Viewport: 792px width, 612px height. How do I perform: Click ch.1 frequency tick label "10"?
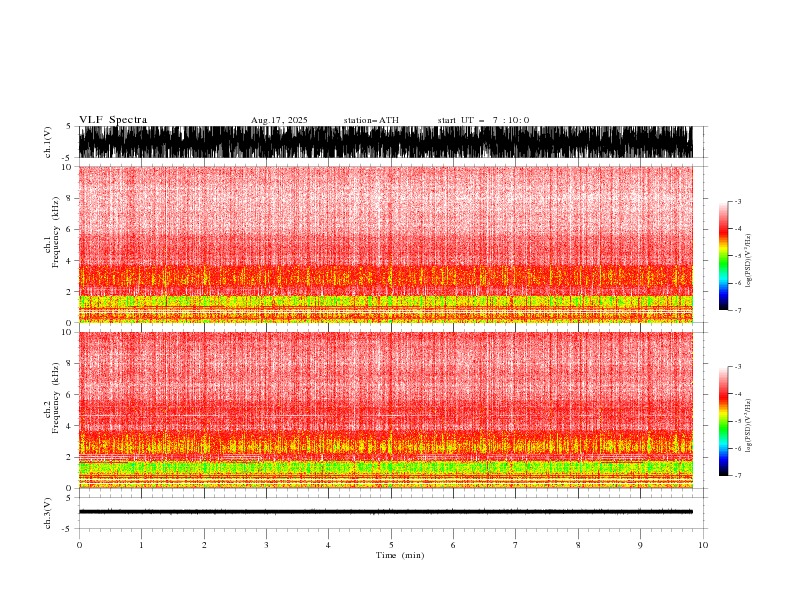[x=67, y=167]
